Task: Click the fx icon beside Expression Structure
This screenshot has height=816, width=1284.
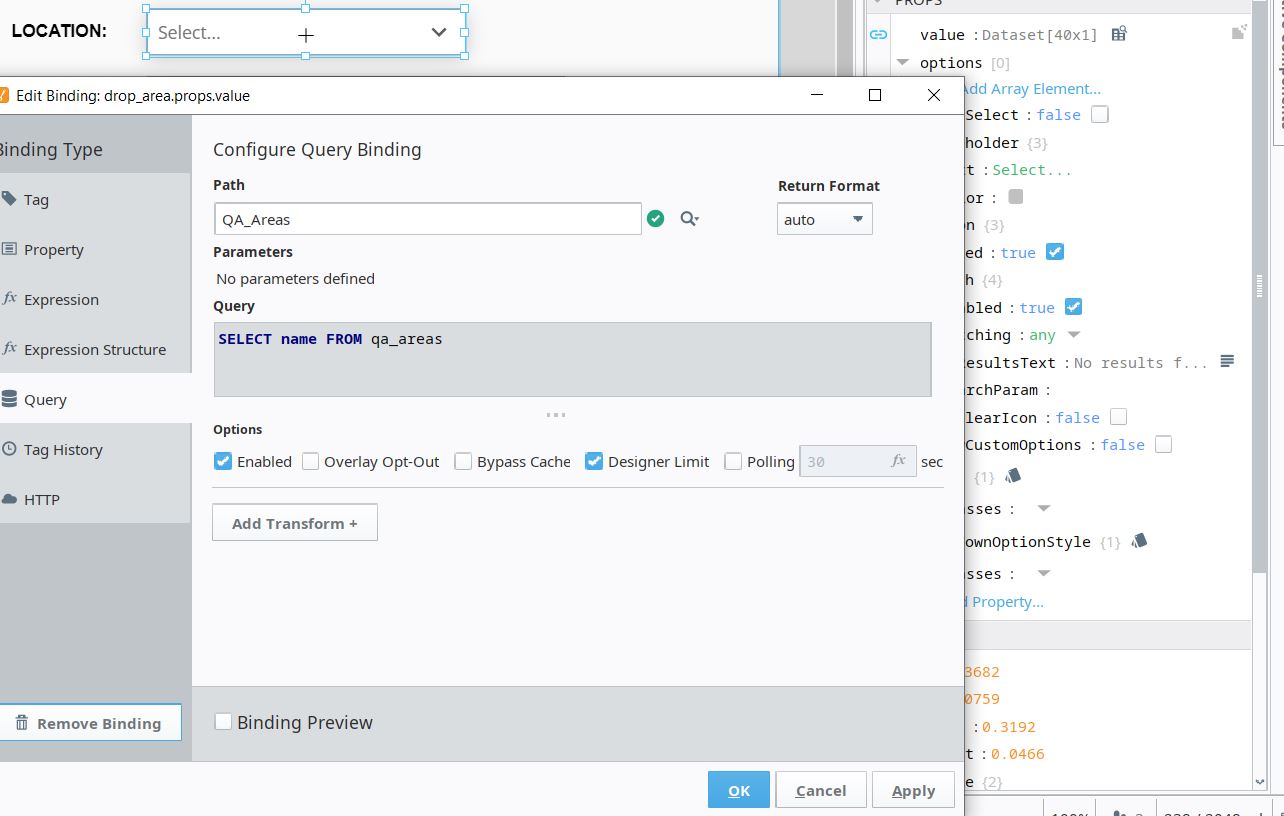Action: coord(9,349)
